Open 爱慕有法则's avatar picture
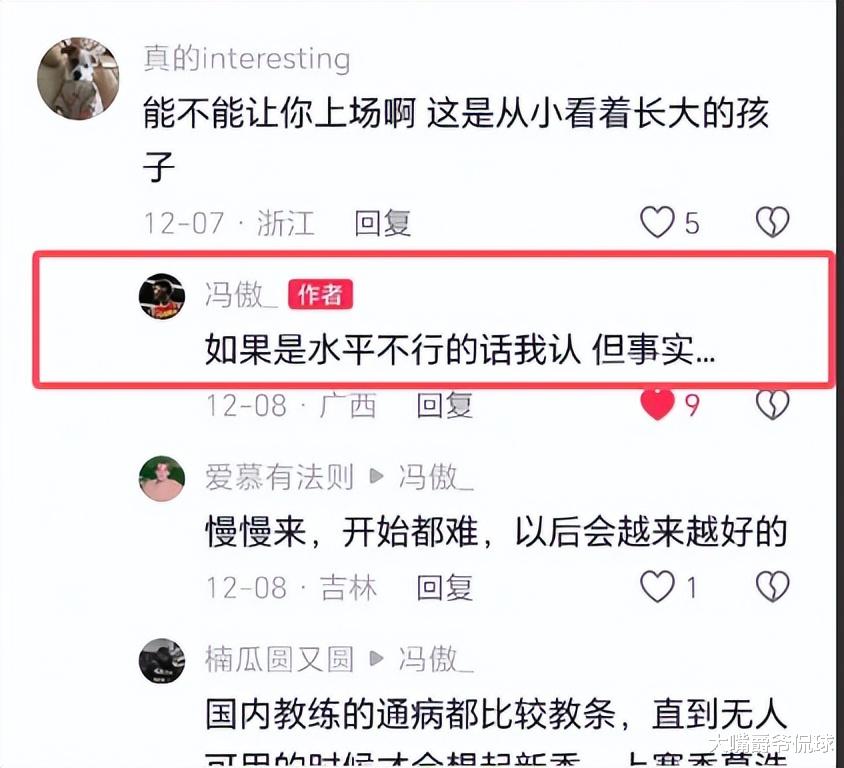Viewport: 844px width, 768px height. point(161,478)
